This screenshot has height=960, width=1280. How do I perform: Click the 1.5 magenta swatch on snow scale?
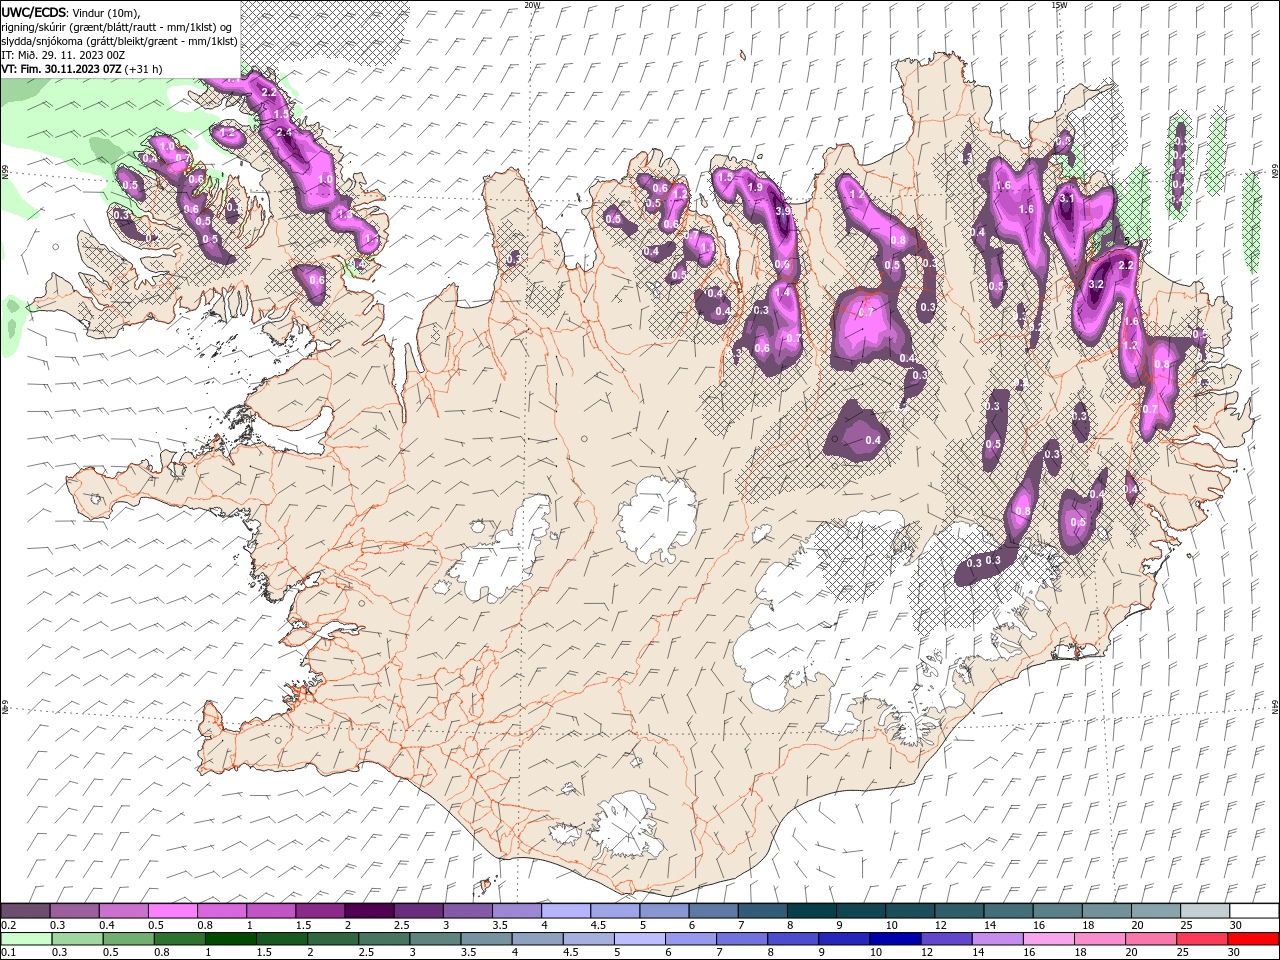319,911
